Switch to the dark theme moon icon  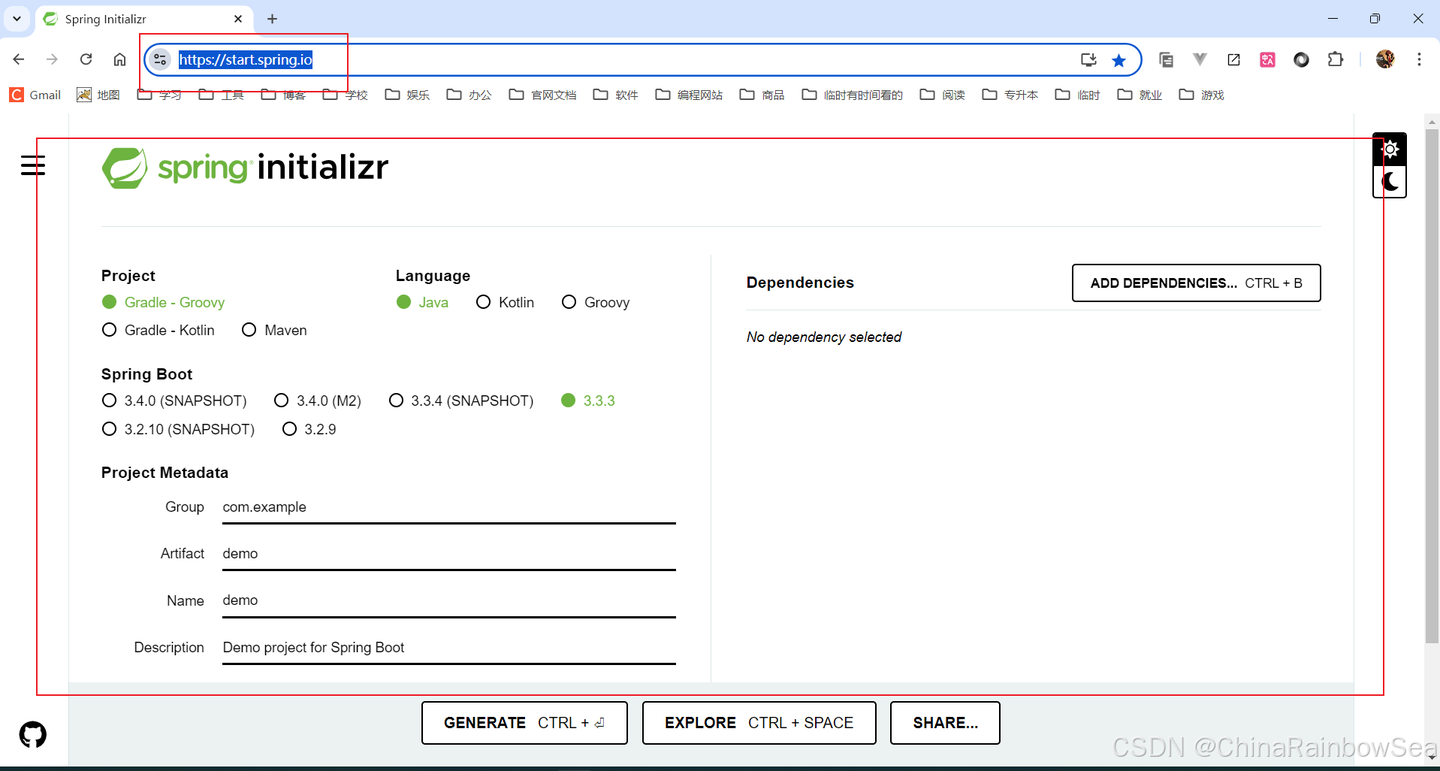[x=1390, y=182]
